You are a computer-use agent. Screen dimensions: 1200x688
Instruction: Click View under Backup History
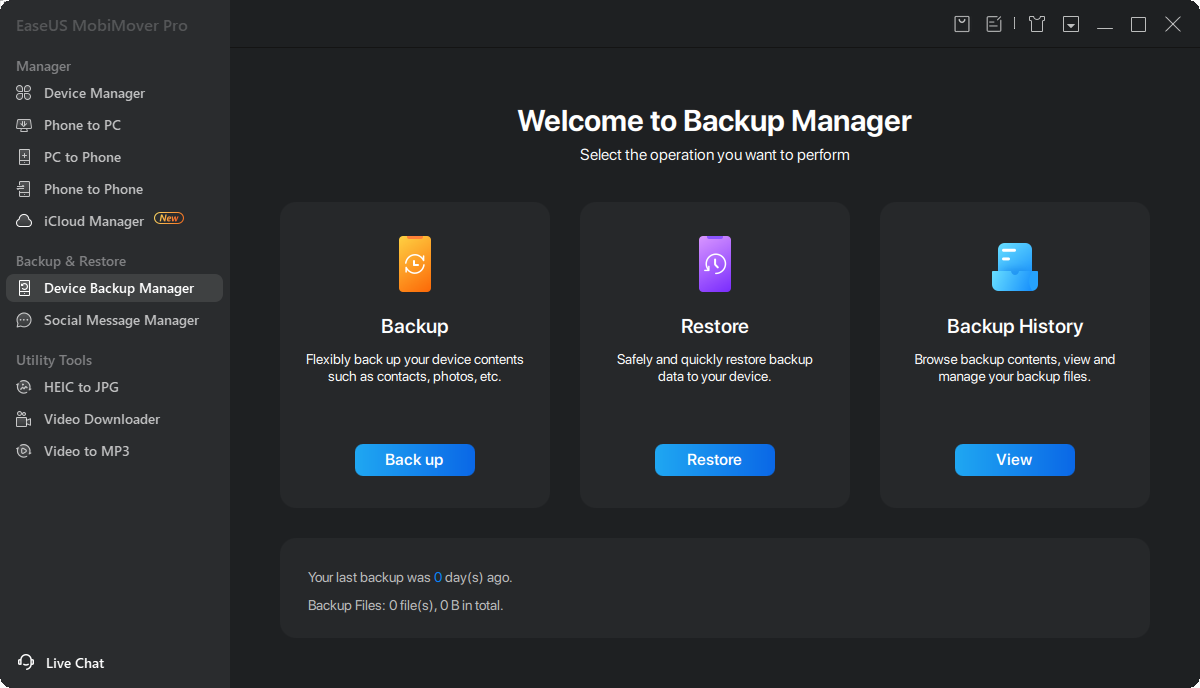[1014, 460]
